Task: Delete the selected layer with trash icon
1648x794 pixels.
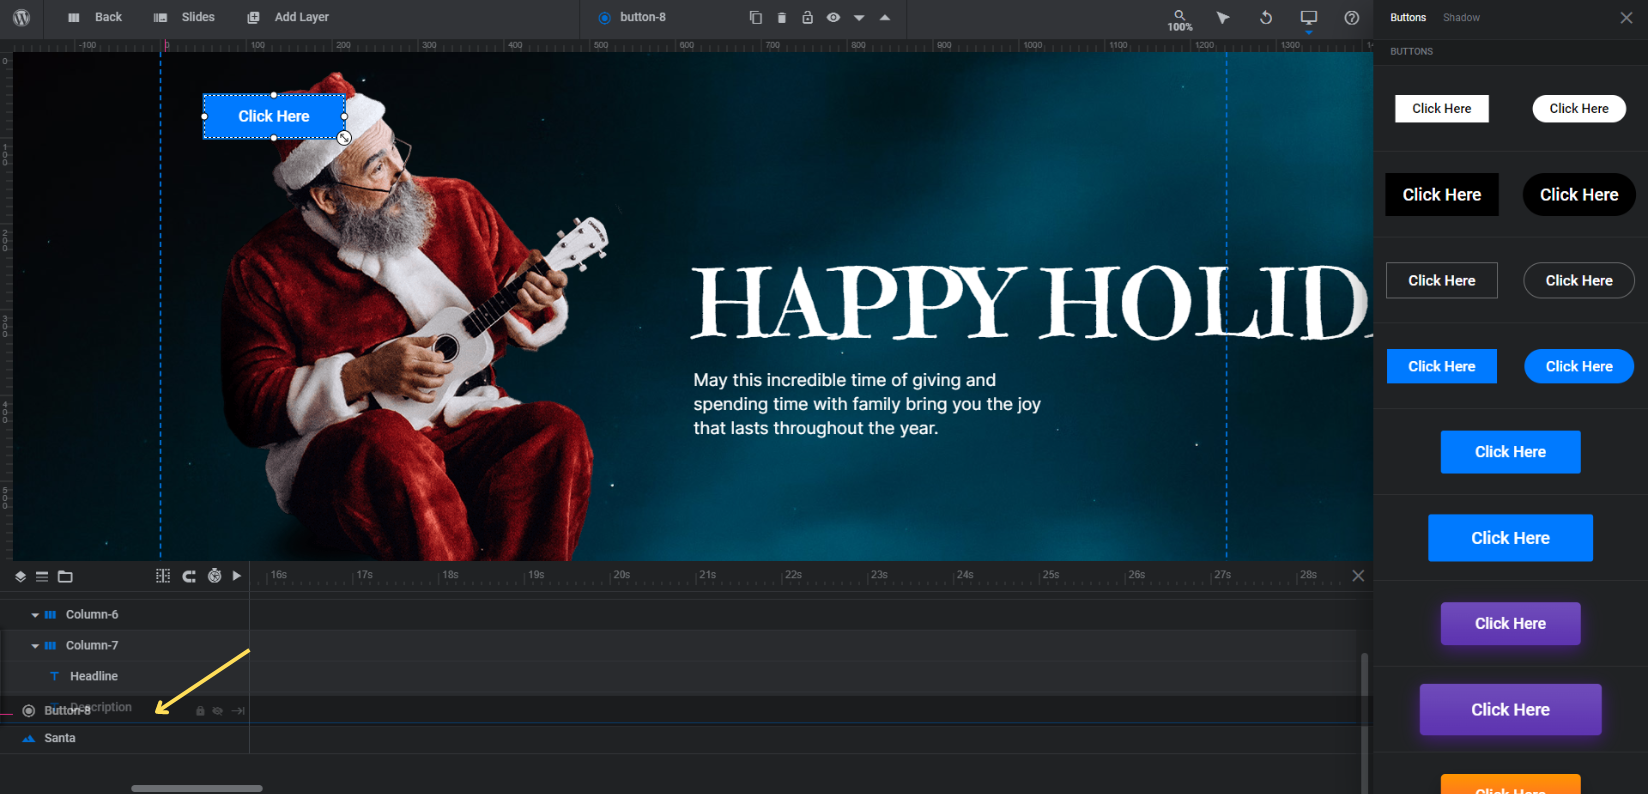Action: [x=781, y=18]
